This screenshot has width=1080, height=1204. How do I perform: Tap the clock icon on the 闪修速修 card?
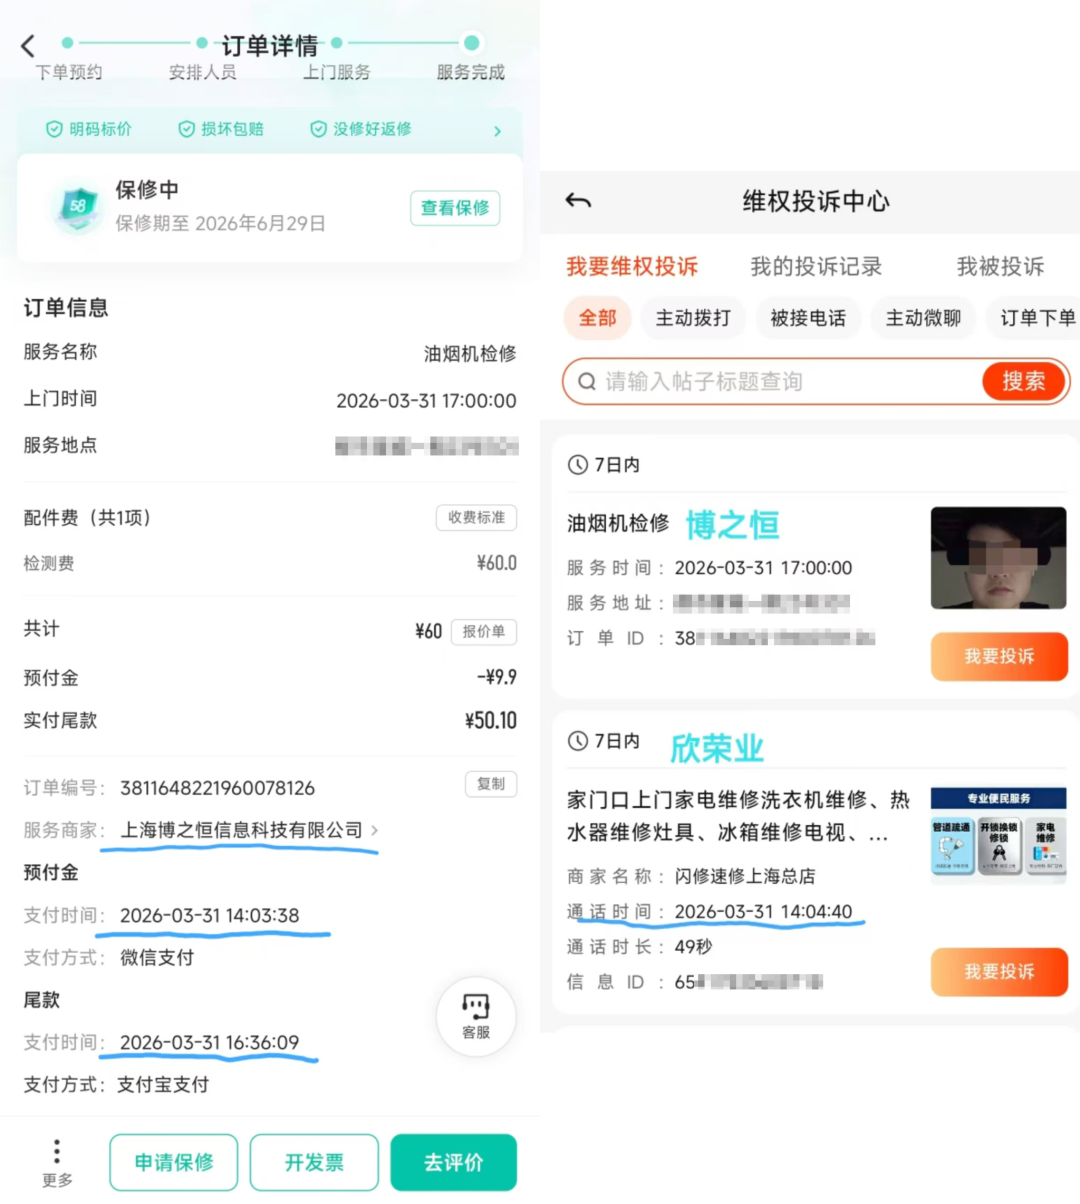[577, 741]
